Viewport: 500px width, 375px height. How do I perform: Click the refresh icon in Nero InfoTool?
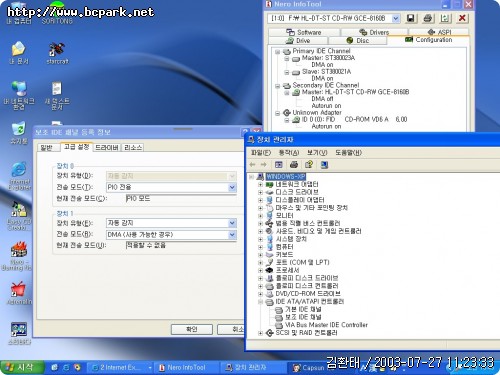click(445, 18)
